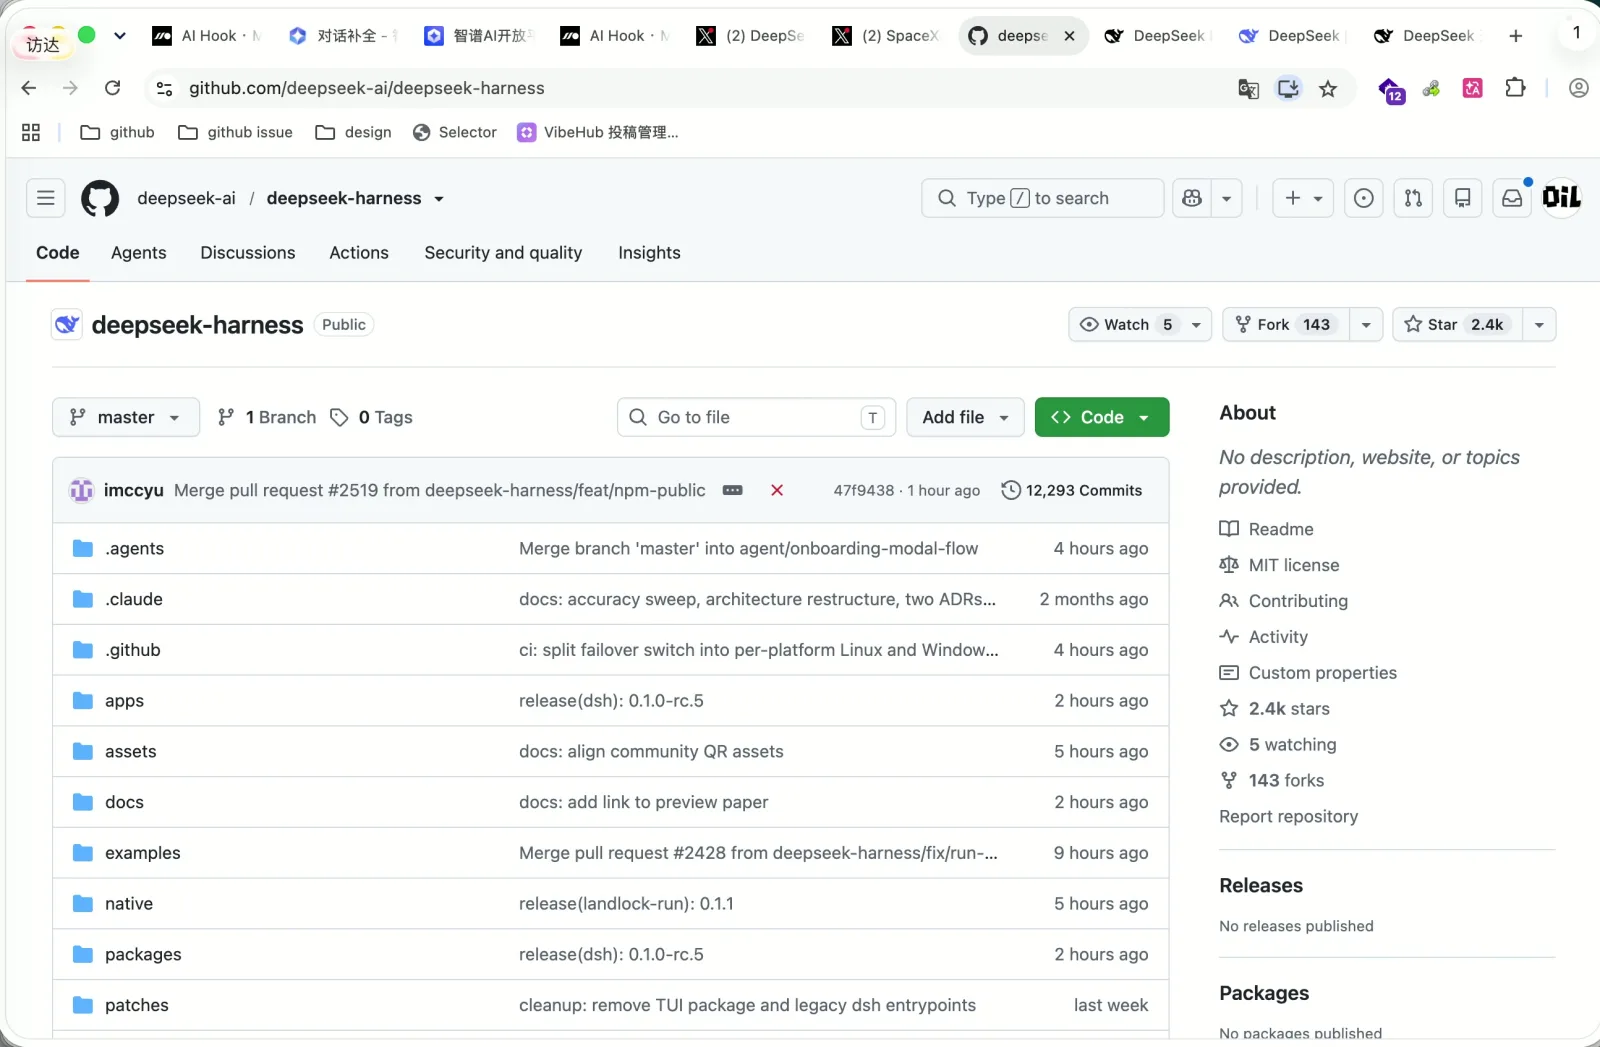View 12,293 Commits history

pos(1072,490)
